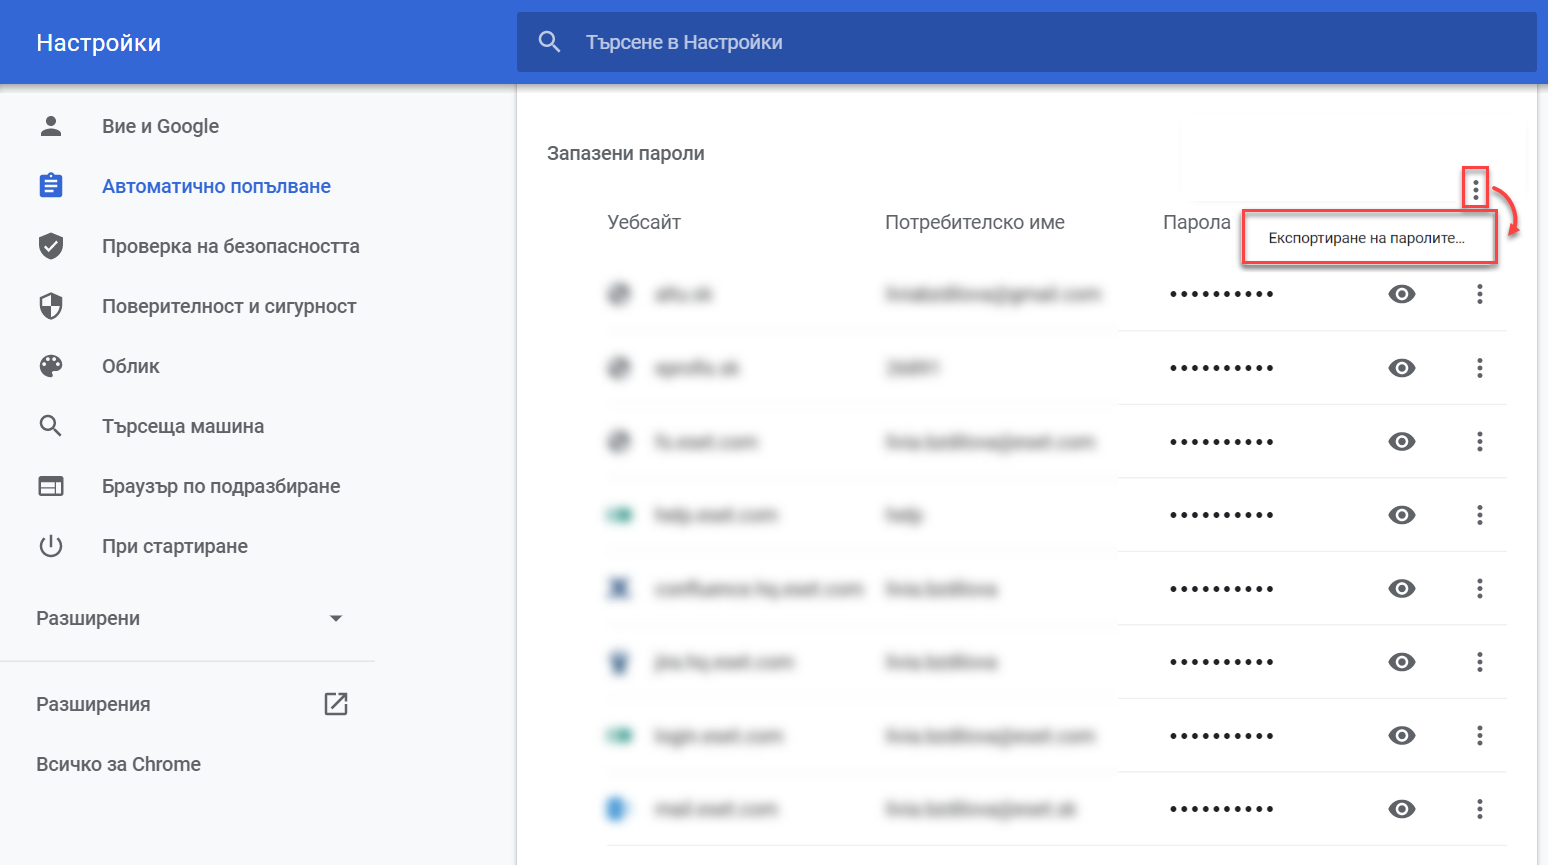Click the shield checkmark icon for Проверка на безопасността

pyautogui.click(x=51, y=246)
